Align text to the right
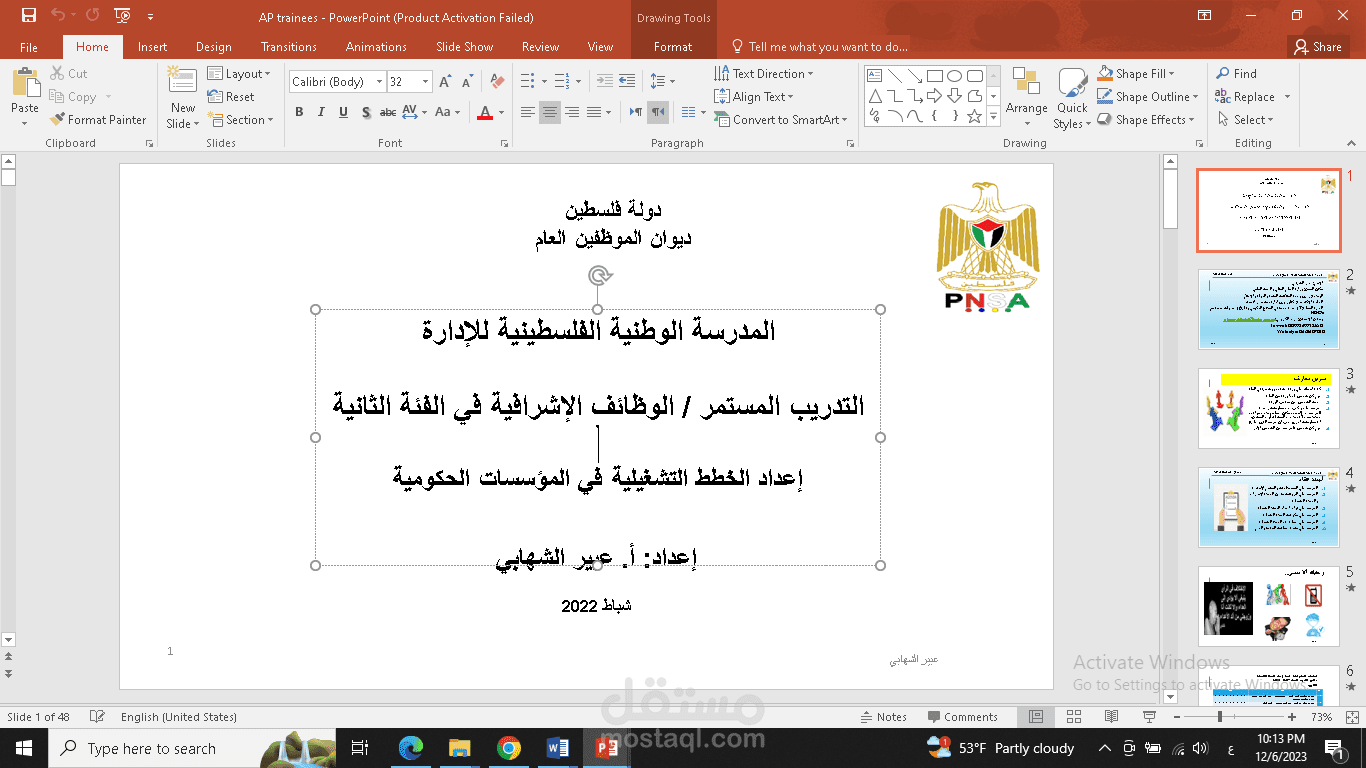The image size is (1366, 768). [572, 112]
